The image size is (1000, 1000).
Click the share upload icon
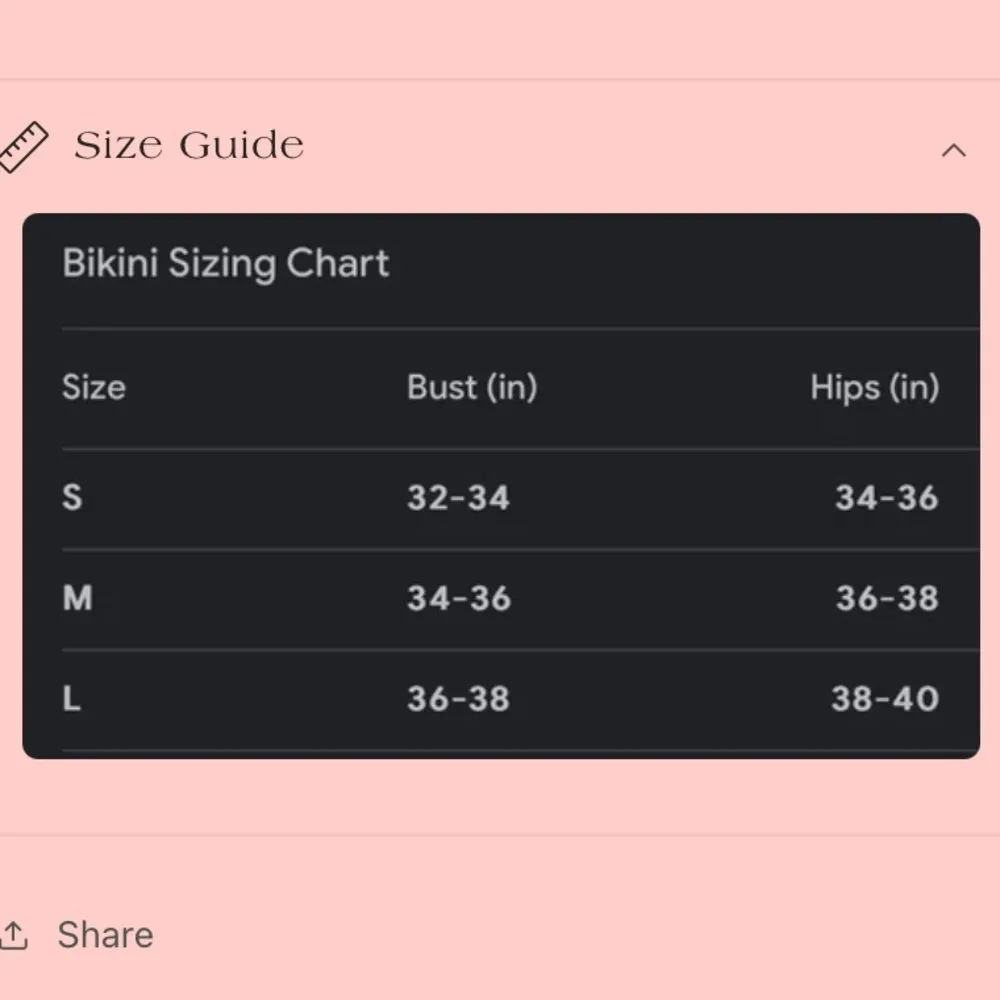click(14, 935)
